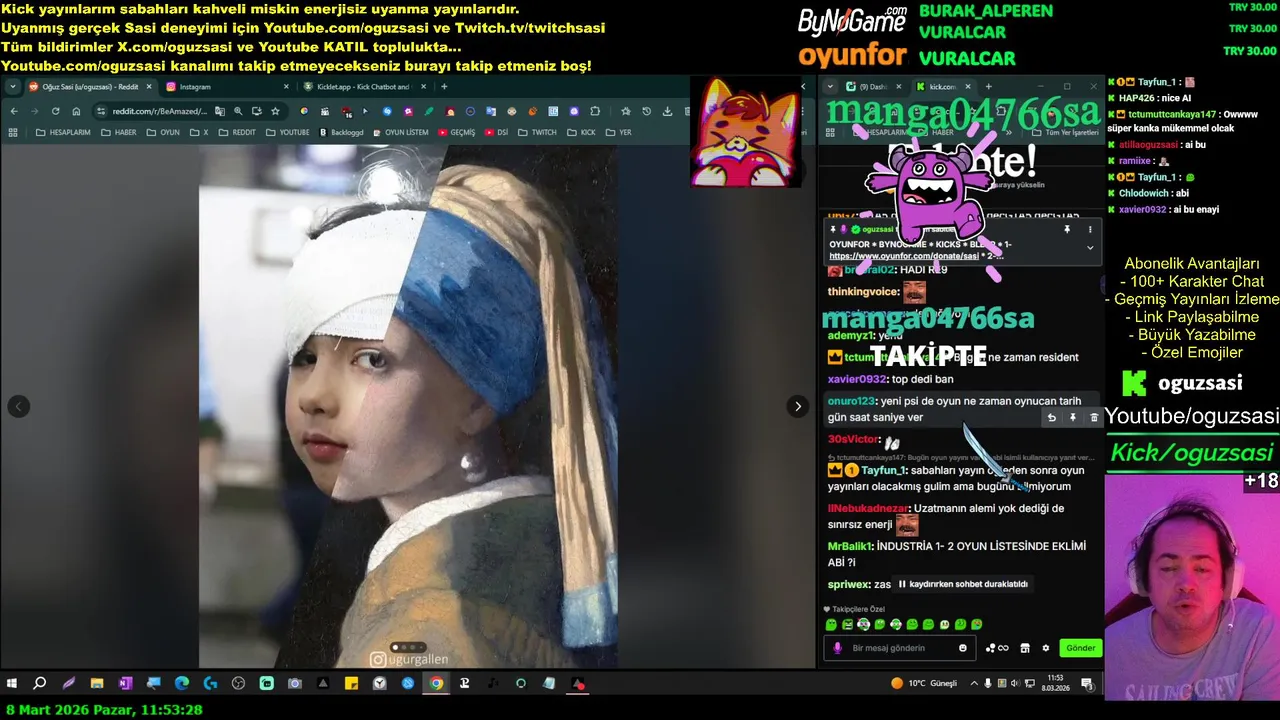This screenshot has height=720, width=1280.
Task: Open the pinned message options menu
Action: coord(1090,230)
